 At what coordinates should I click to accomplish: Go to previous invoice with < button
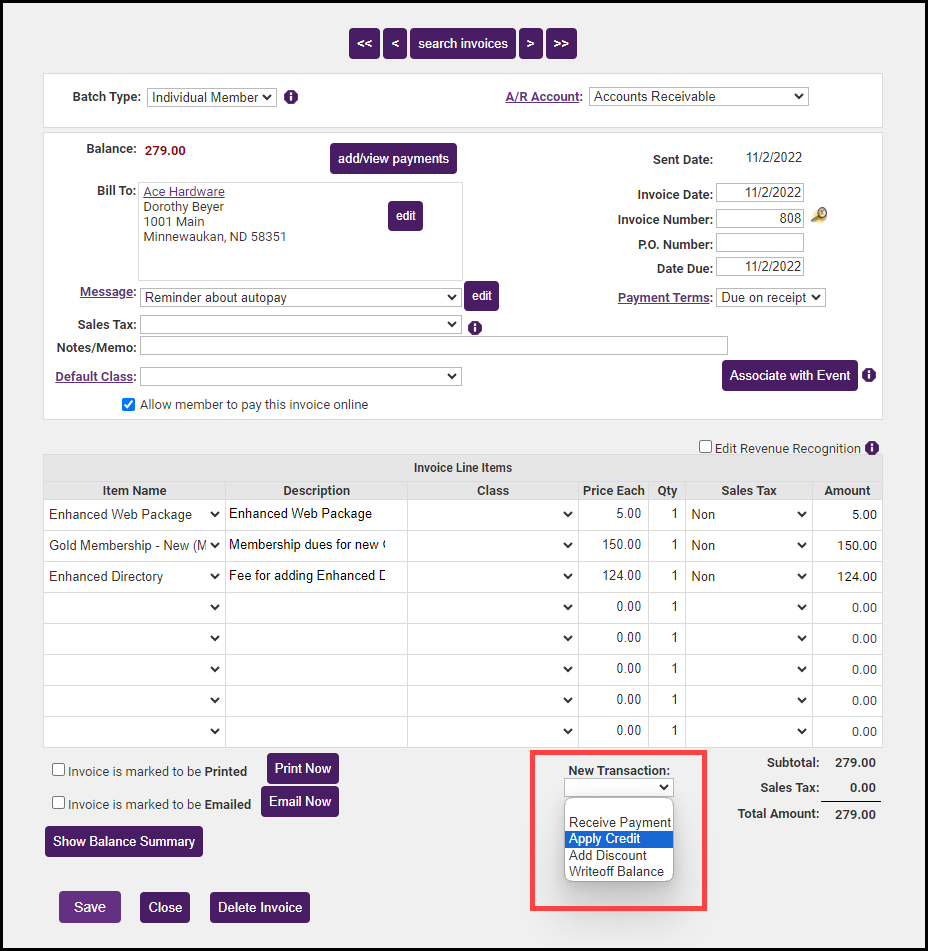point(395,43)
